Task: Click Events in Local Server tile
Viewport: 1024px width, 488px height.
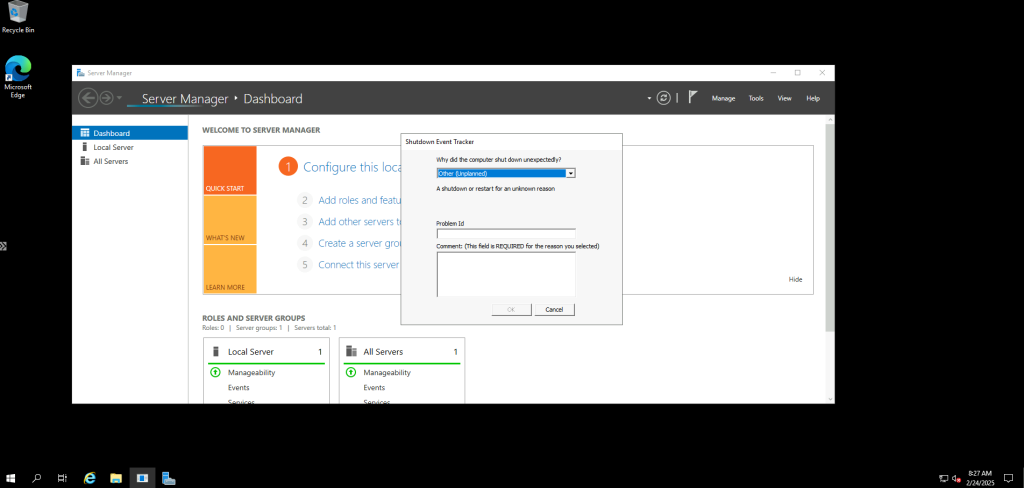Action: point(238,387)
